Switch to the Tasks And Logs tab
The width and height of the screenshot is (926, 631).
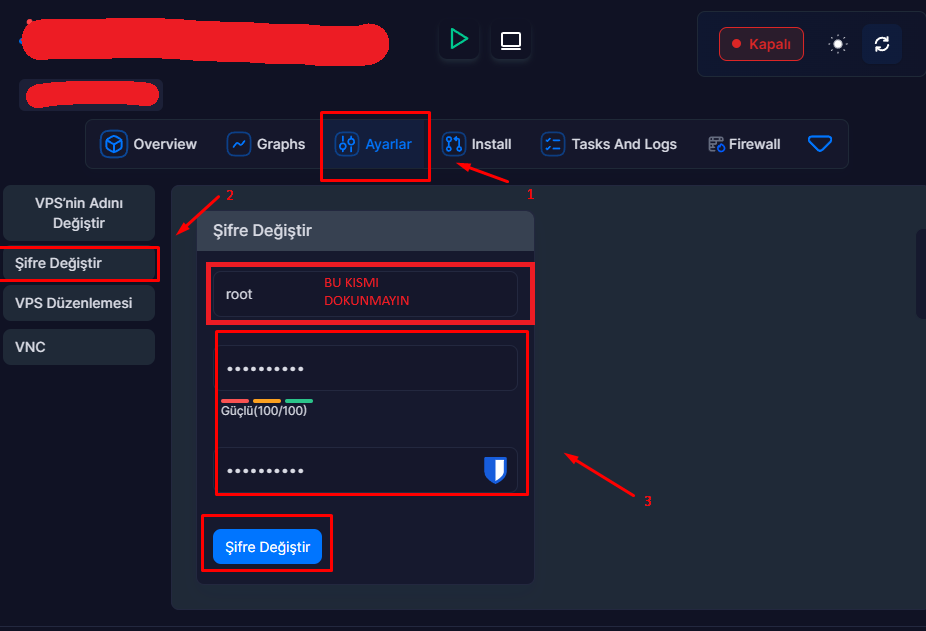click(609, 144)
